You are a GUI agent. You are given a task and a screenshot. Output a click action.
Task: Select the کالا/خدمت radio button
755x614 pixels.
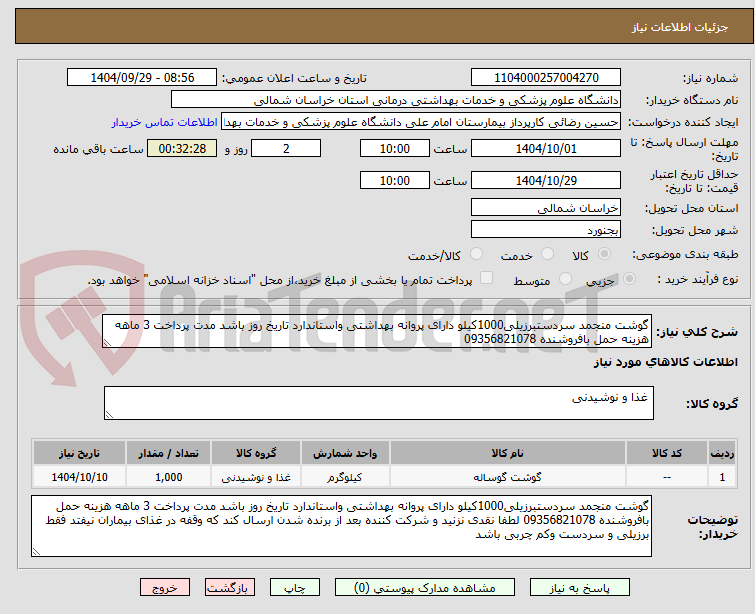pyautogui.click(x=476, y=253)
